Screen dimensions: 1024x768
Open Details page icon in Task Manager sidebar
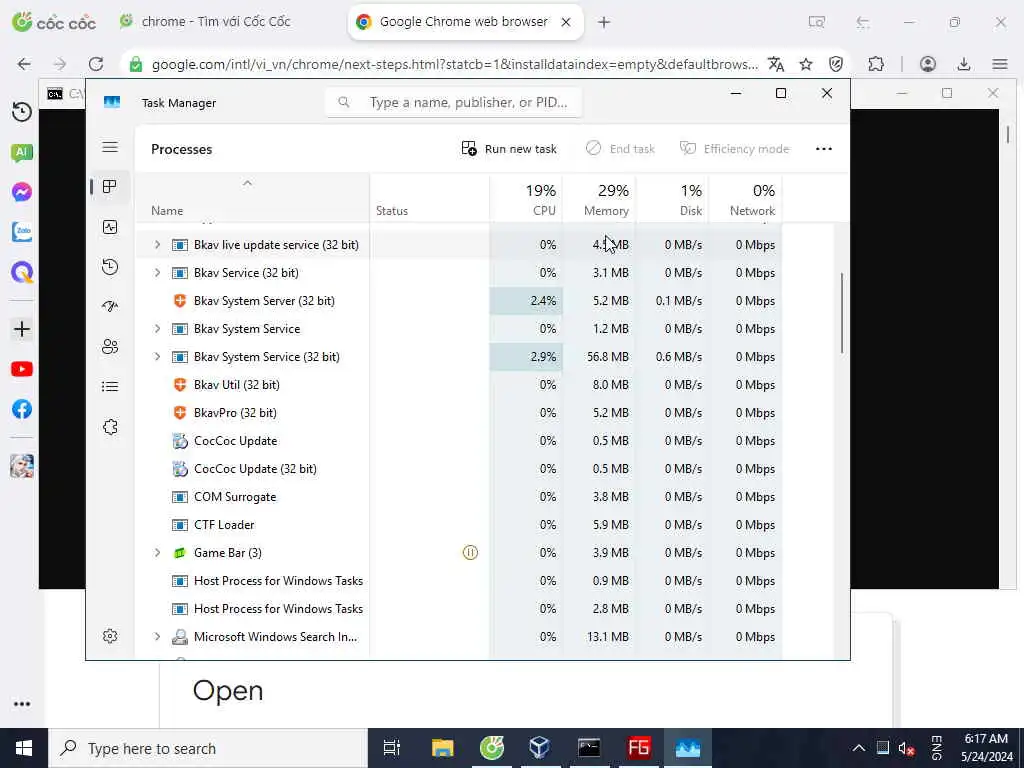110,387
